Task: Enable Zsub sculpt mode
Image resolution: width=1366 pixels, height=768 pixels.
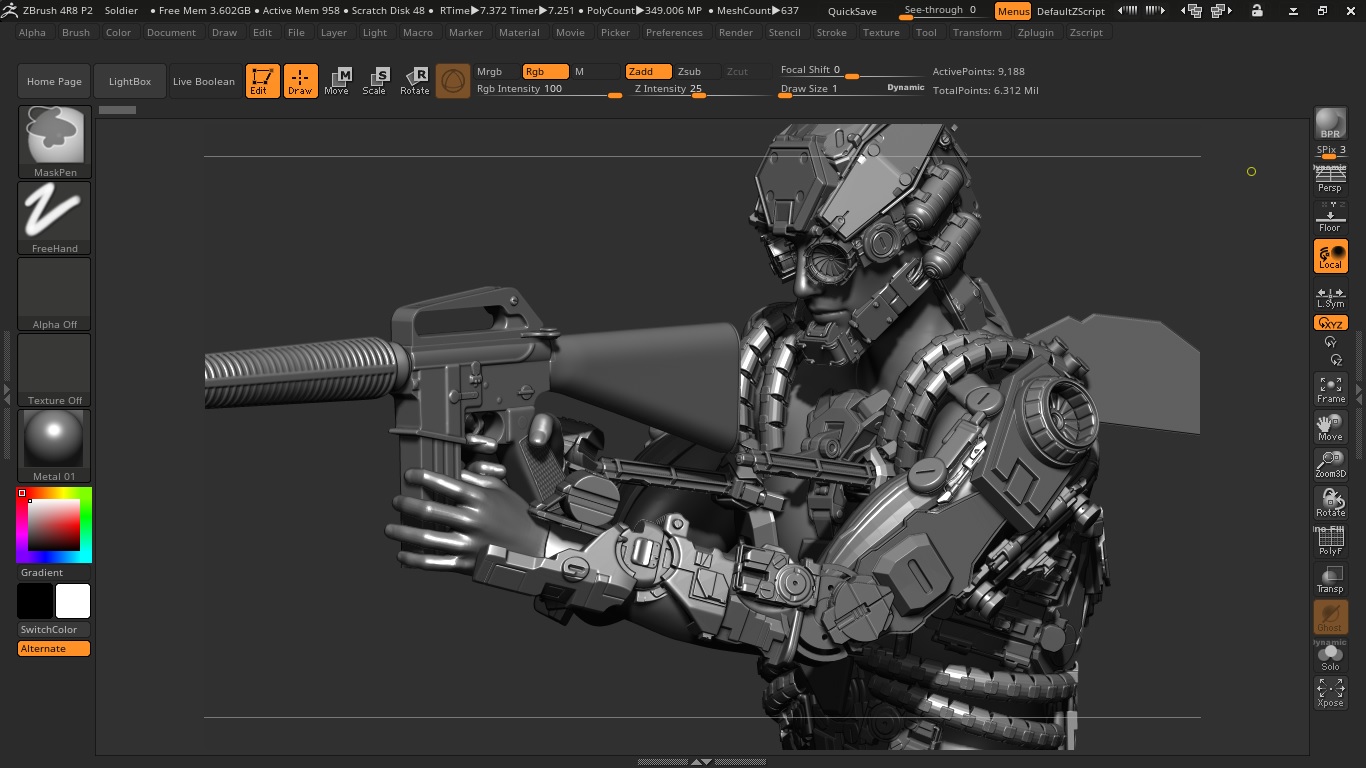Action: point(697,72)
